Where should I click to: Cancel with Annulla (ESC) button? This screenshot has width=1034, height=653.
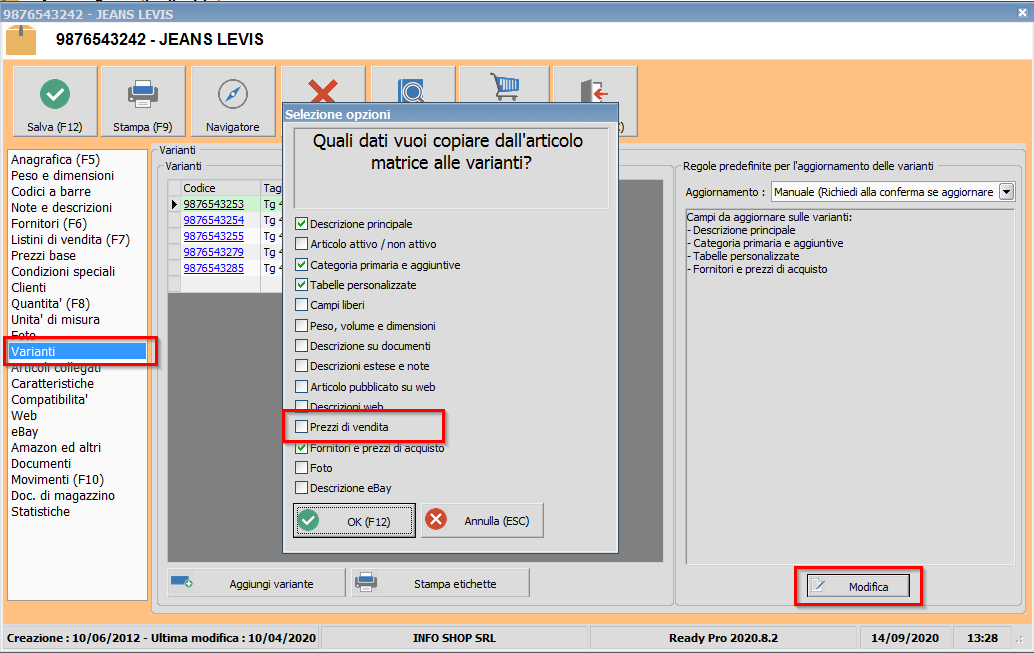click(x=482, y=520)
